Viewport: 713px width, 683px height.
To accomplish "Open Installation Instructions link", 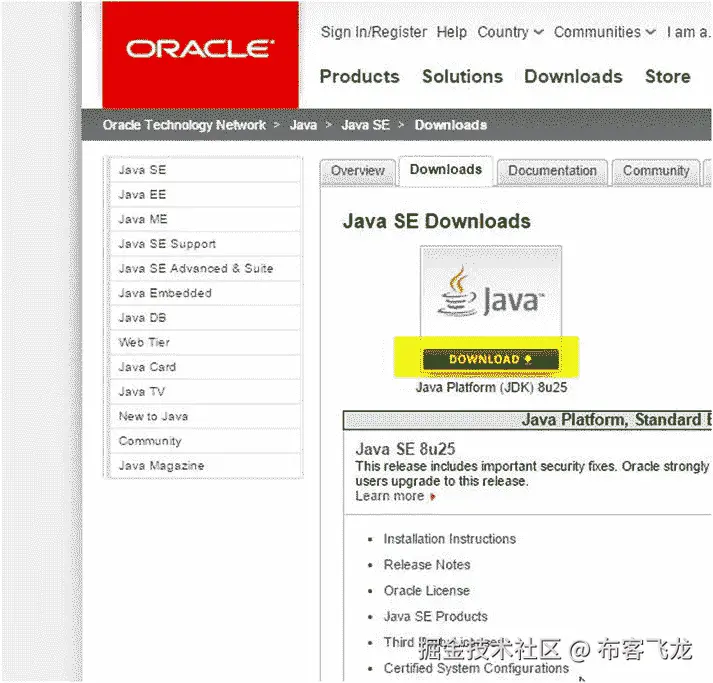I will coord(449,539).
